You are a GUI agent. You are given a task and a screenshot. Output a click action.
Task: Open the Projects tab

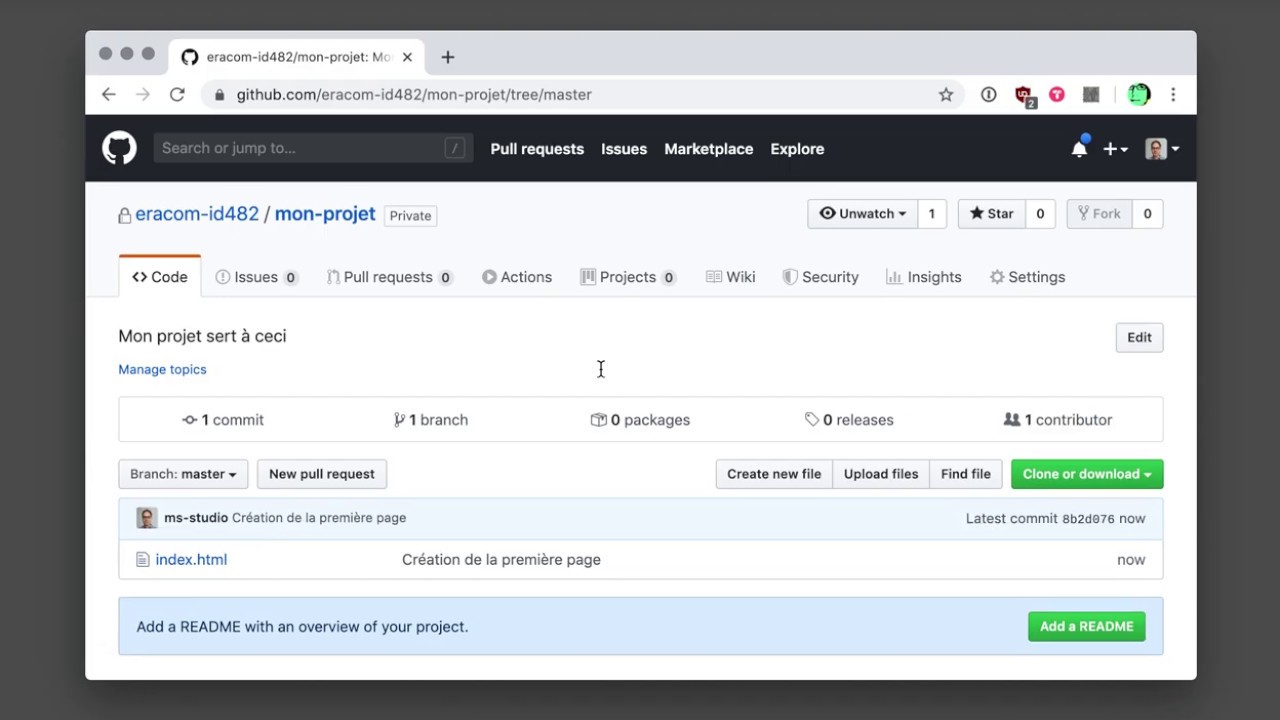[628, 277]
